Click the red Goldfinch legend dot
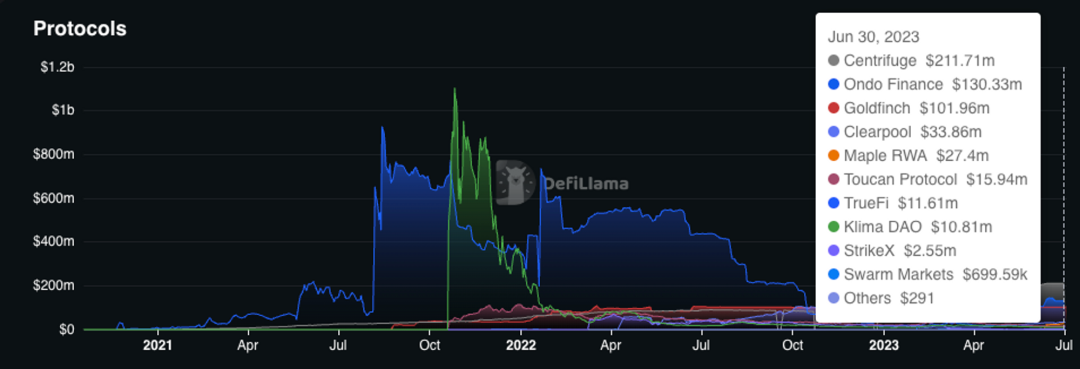Screen dimensions: 1080x369 (834, 108)
